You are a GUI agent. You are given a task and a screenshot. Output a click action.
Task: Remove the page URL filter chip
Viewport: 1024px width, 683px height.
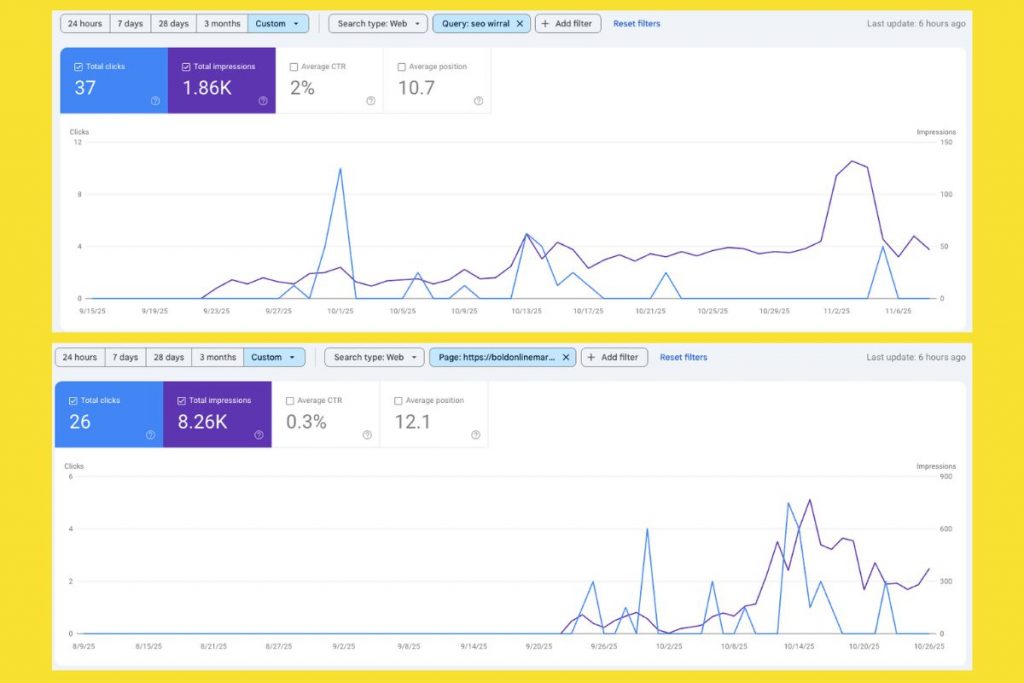[566, 357]
